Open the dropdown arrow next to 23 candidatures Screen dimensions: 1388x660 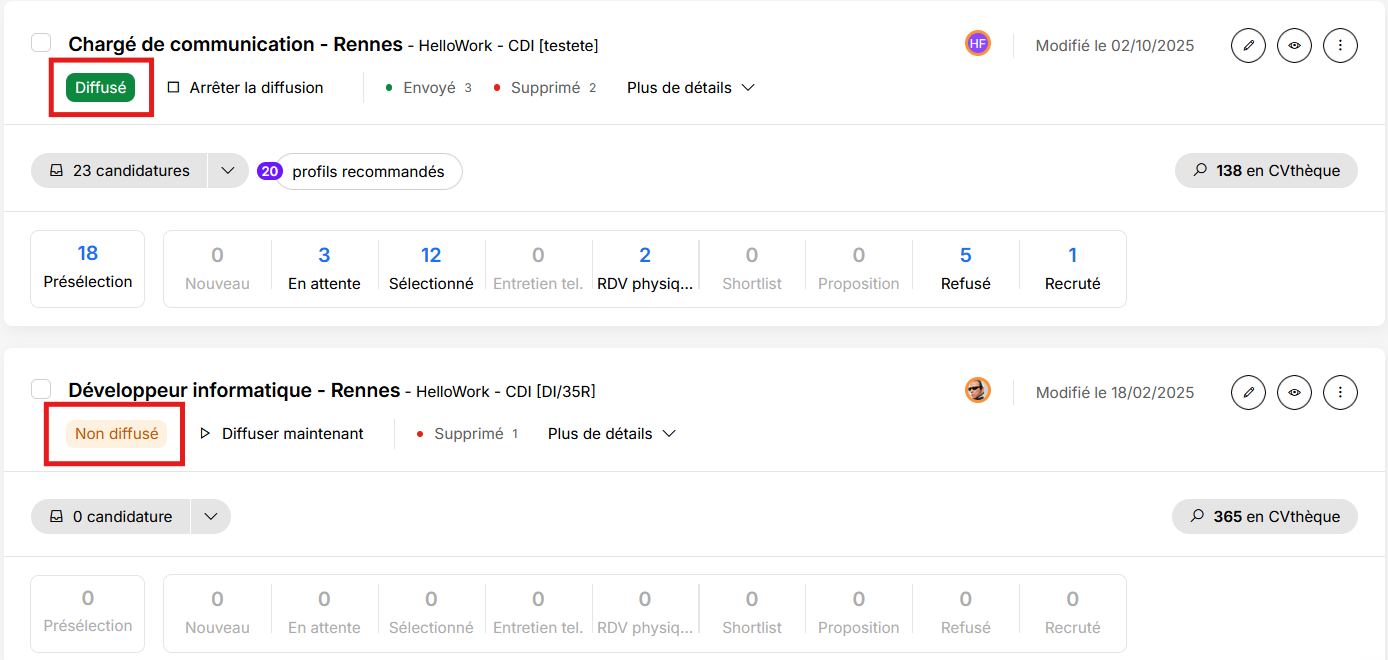point(228,171)
